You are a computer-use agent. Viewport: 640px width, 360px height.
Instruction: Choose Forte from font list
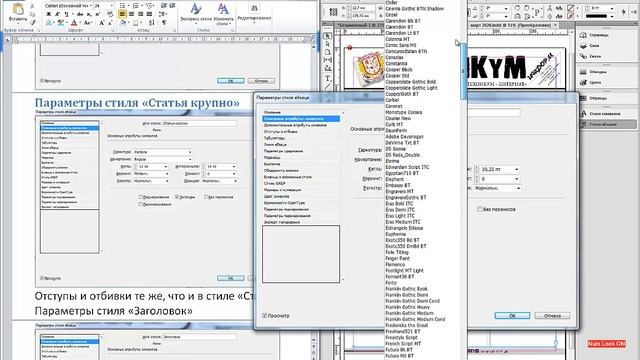[391, 282]
